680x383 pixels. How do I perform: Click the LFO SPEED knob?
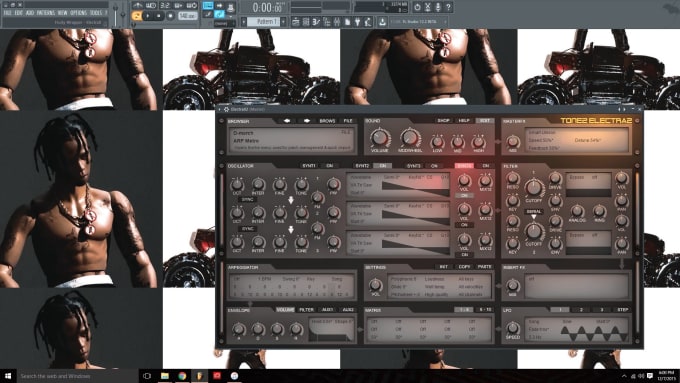point(513,328)
